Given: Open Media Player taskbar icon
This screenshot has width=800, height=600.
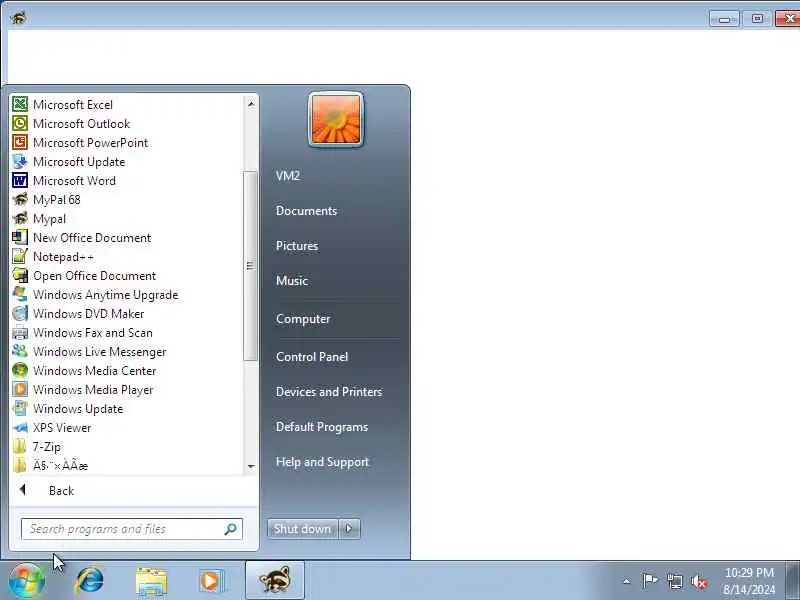Looking at the screenshot, I should click(211, 581).
